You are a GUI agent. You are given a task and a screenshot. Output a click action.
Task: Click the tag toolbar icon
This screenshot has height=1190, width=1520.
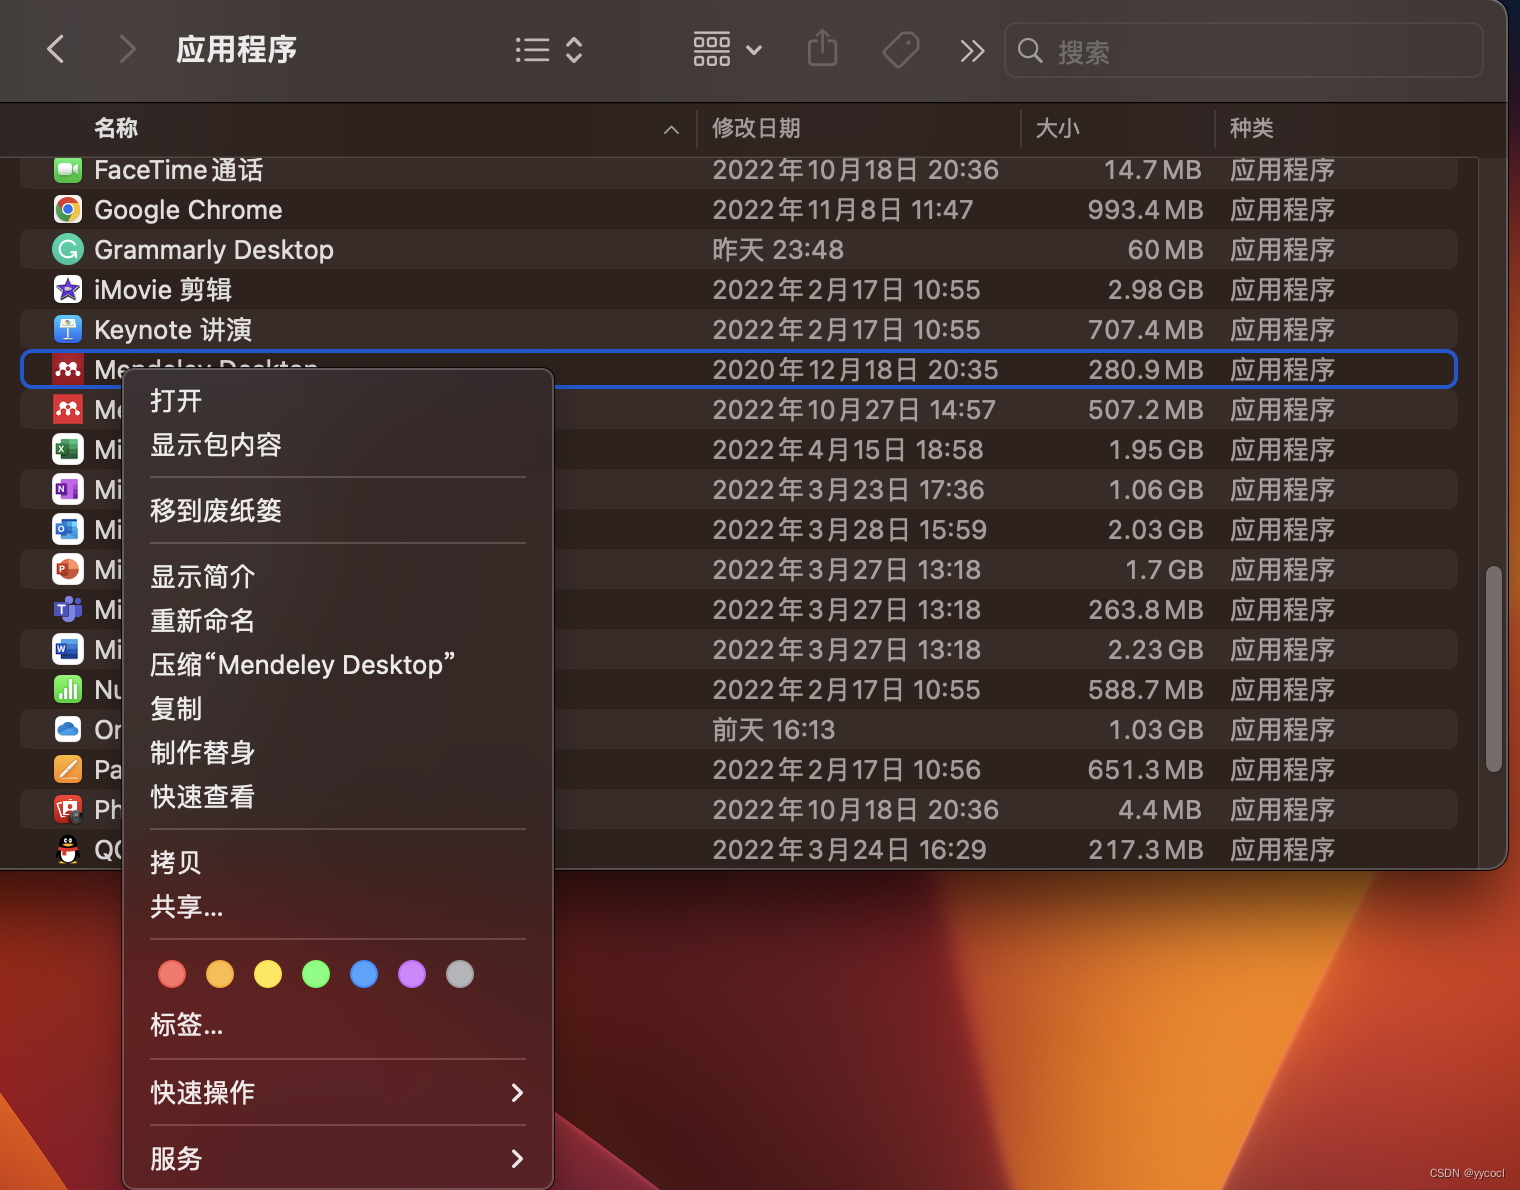pos(901,49)
